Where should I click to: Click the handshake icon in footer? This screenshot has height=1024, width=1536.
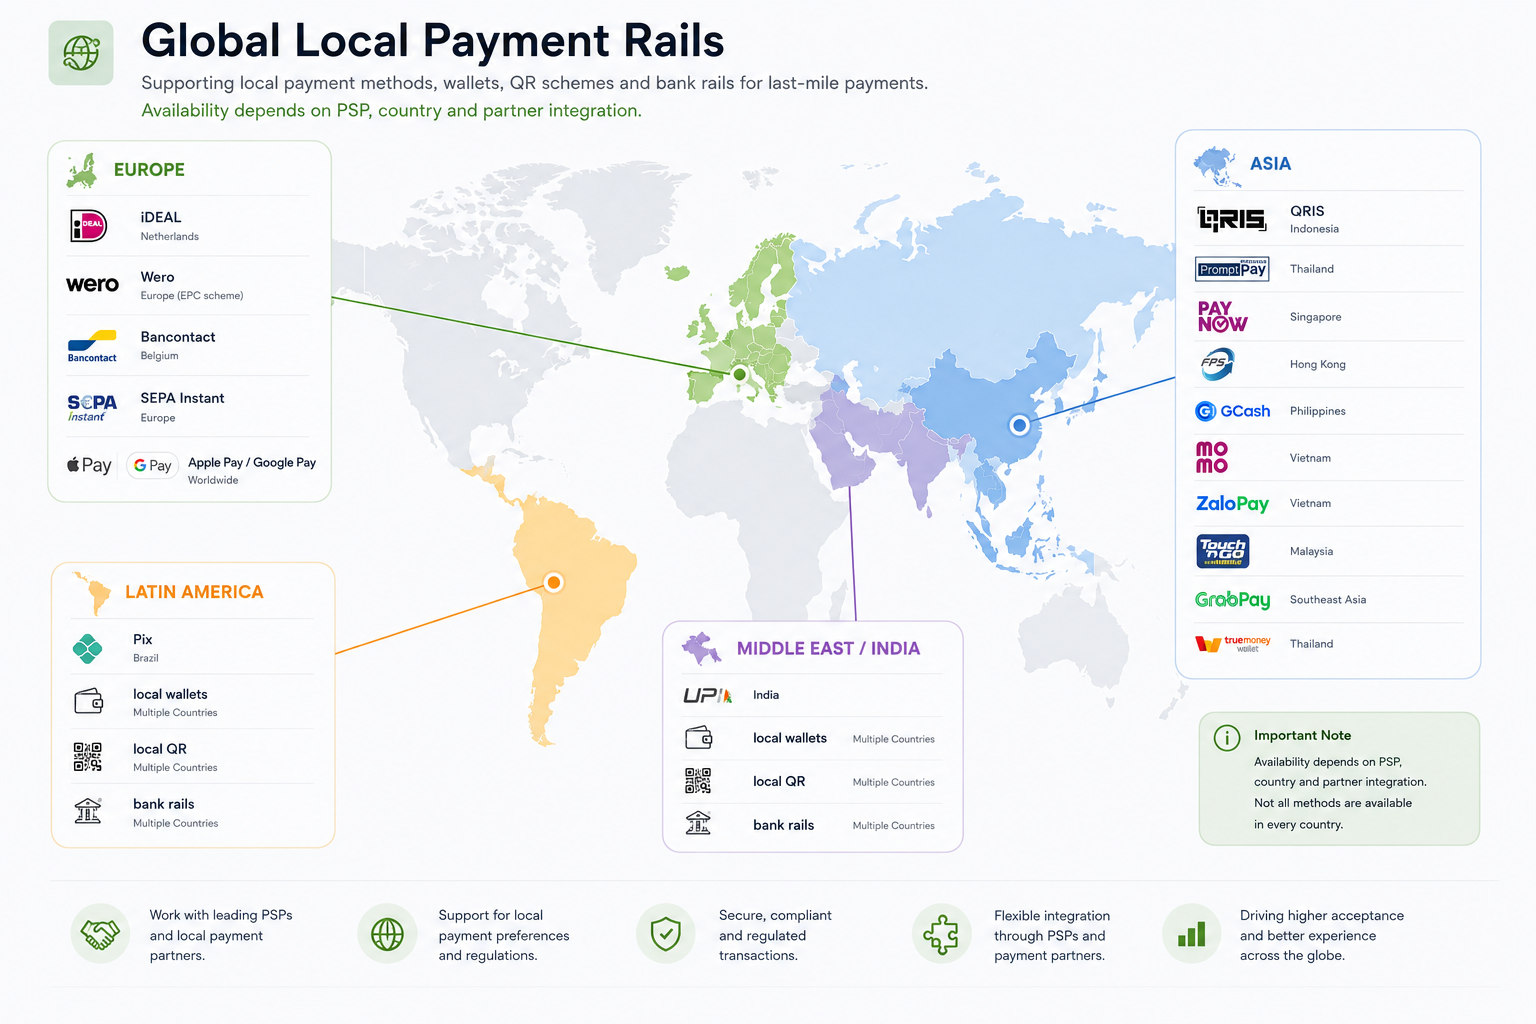point(100,934)
